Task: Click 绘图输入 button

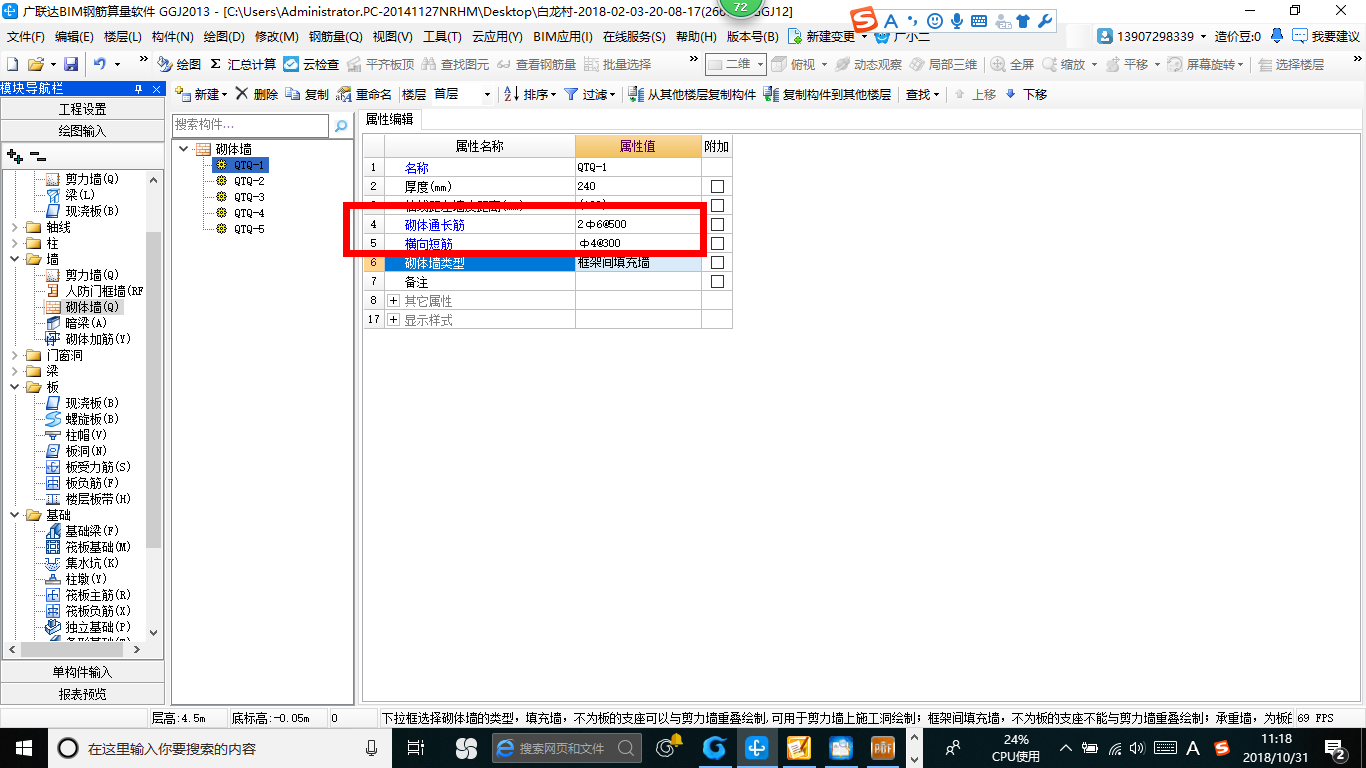Action: [82, 131]
